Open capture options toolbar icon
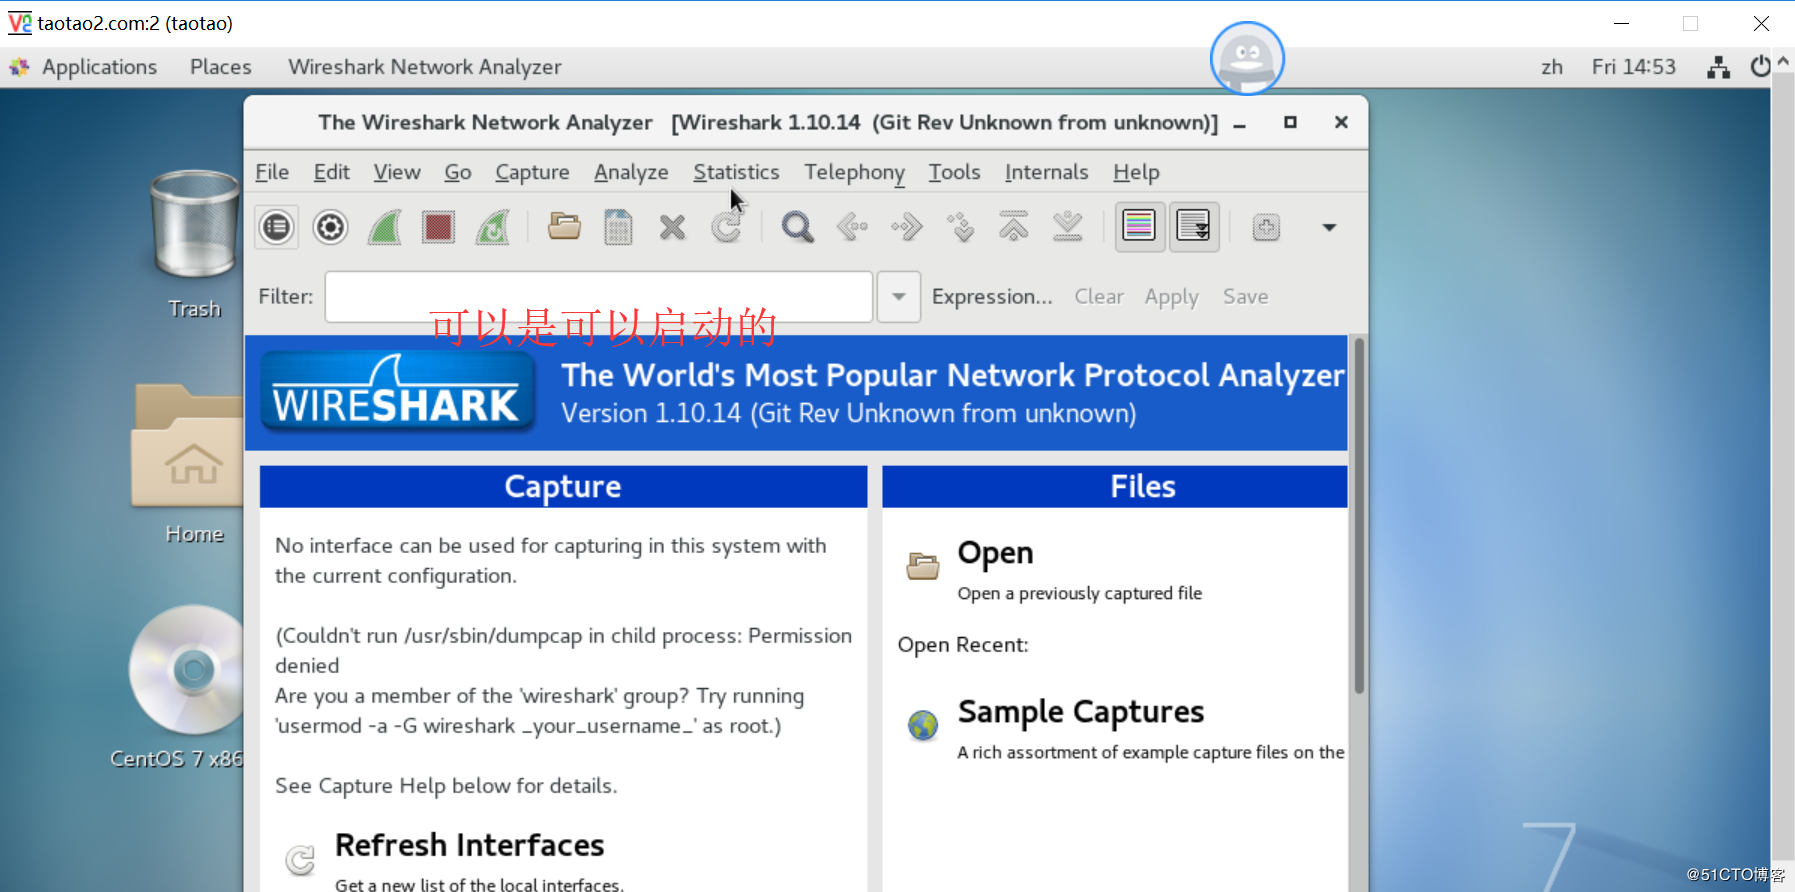Viewport: 1795px width, 892px height. tap(330, 227)
